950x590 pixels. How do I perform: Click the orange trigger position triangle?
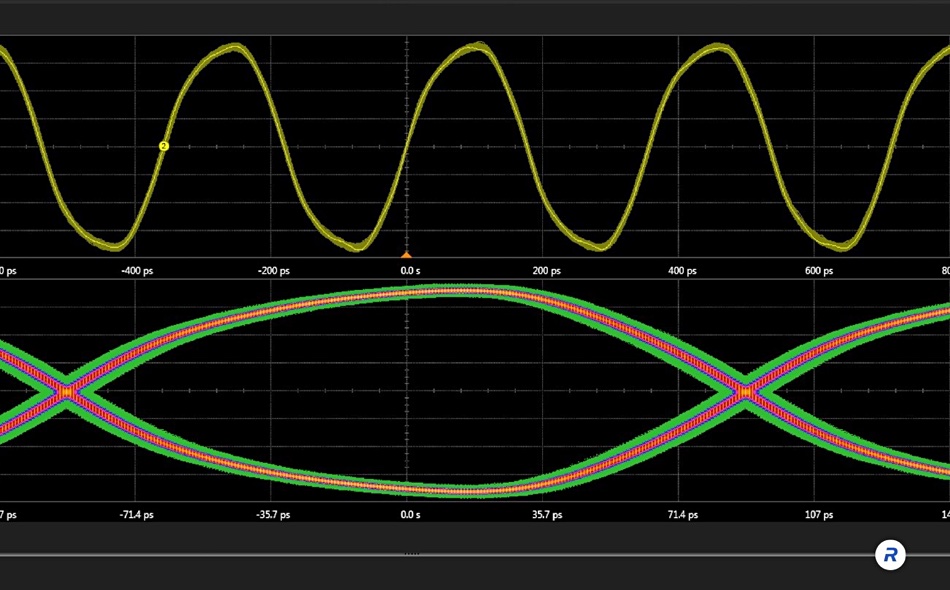point(407,255)
